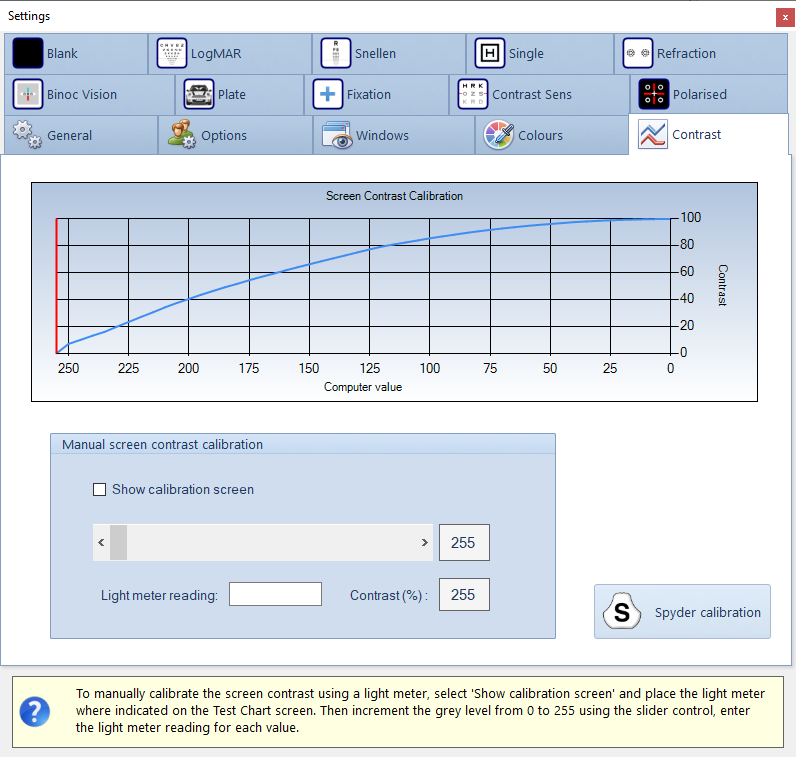Click the Polarised dots icon
This screenshot has width=796, height=757.
(653, 94)
